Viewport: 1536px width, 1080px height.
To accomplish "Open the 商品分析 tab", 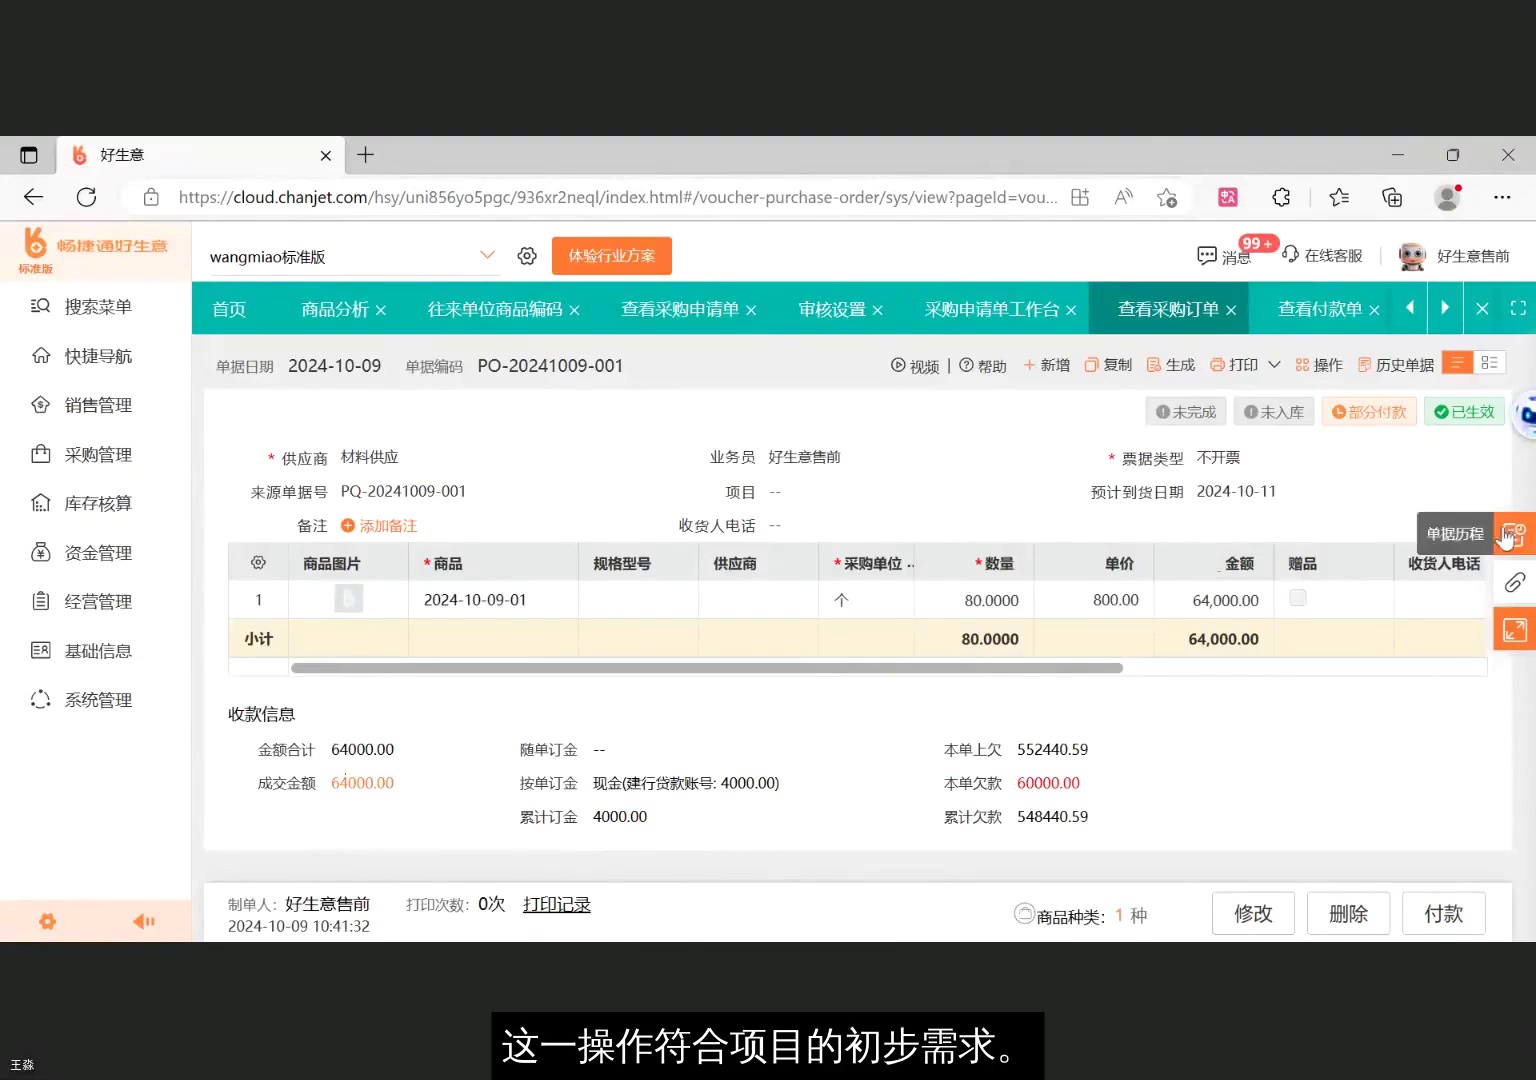I will [333, 309].
